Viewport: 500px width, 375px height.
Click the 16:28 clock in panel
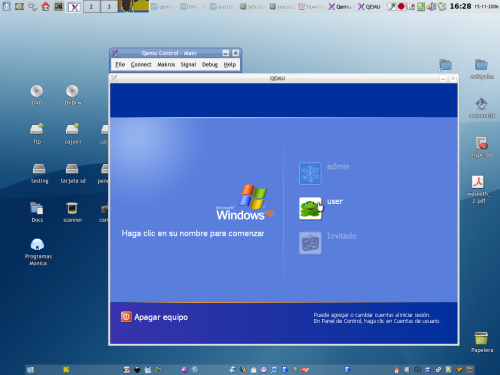pos(460,6)
